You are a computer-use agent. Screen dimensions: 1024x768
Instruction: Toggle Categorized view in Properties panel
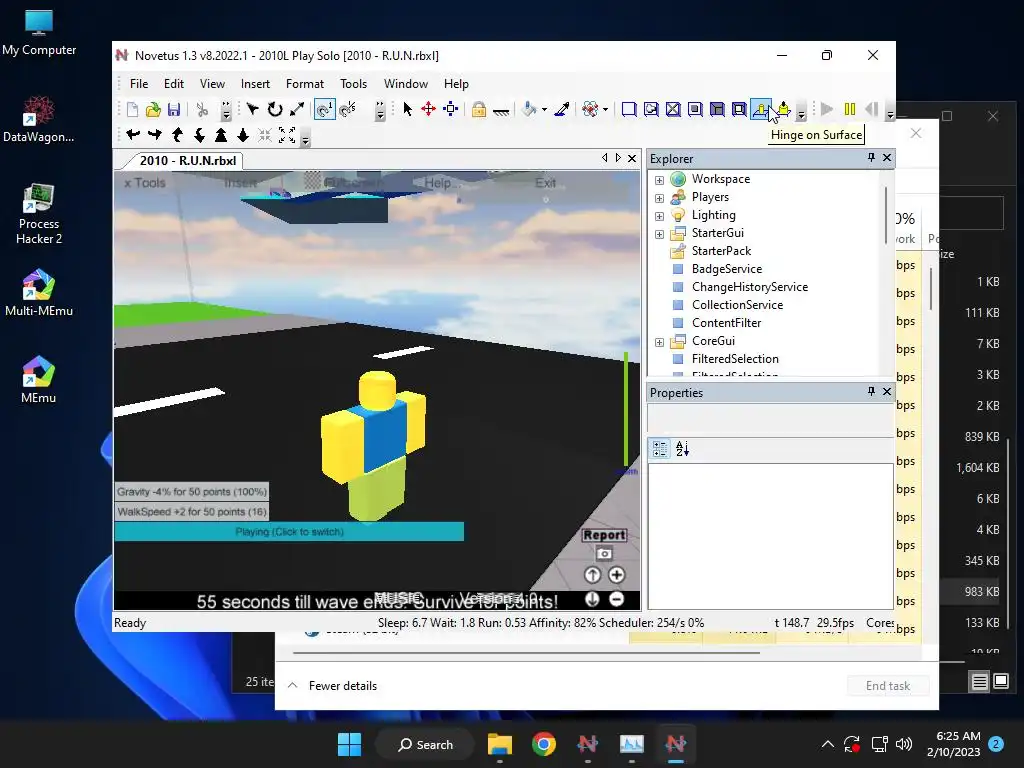660,449
